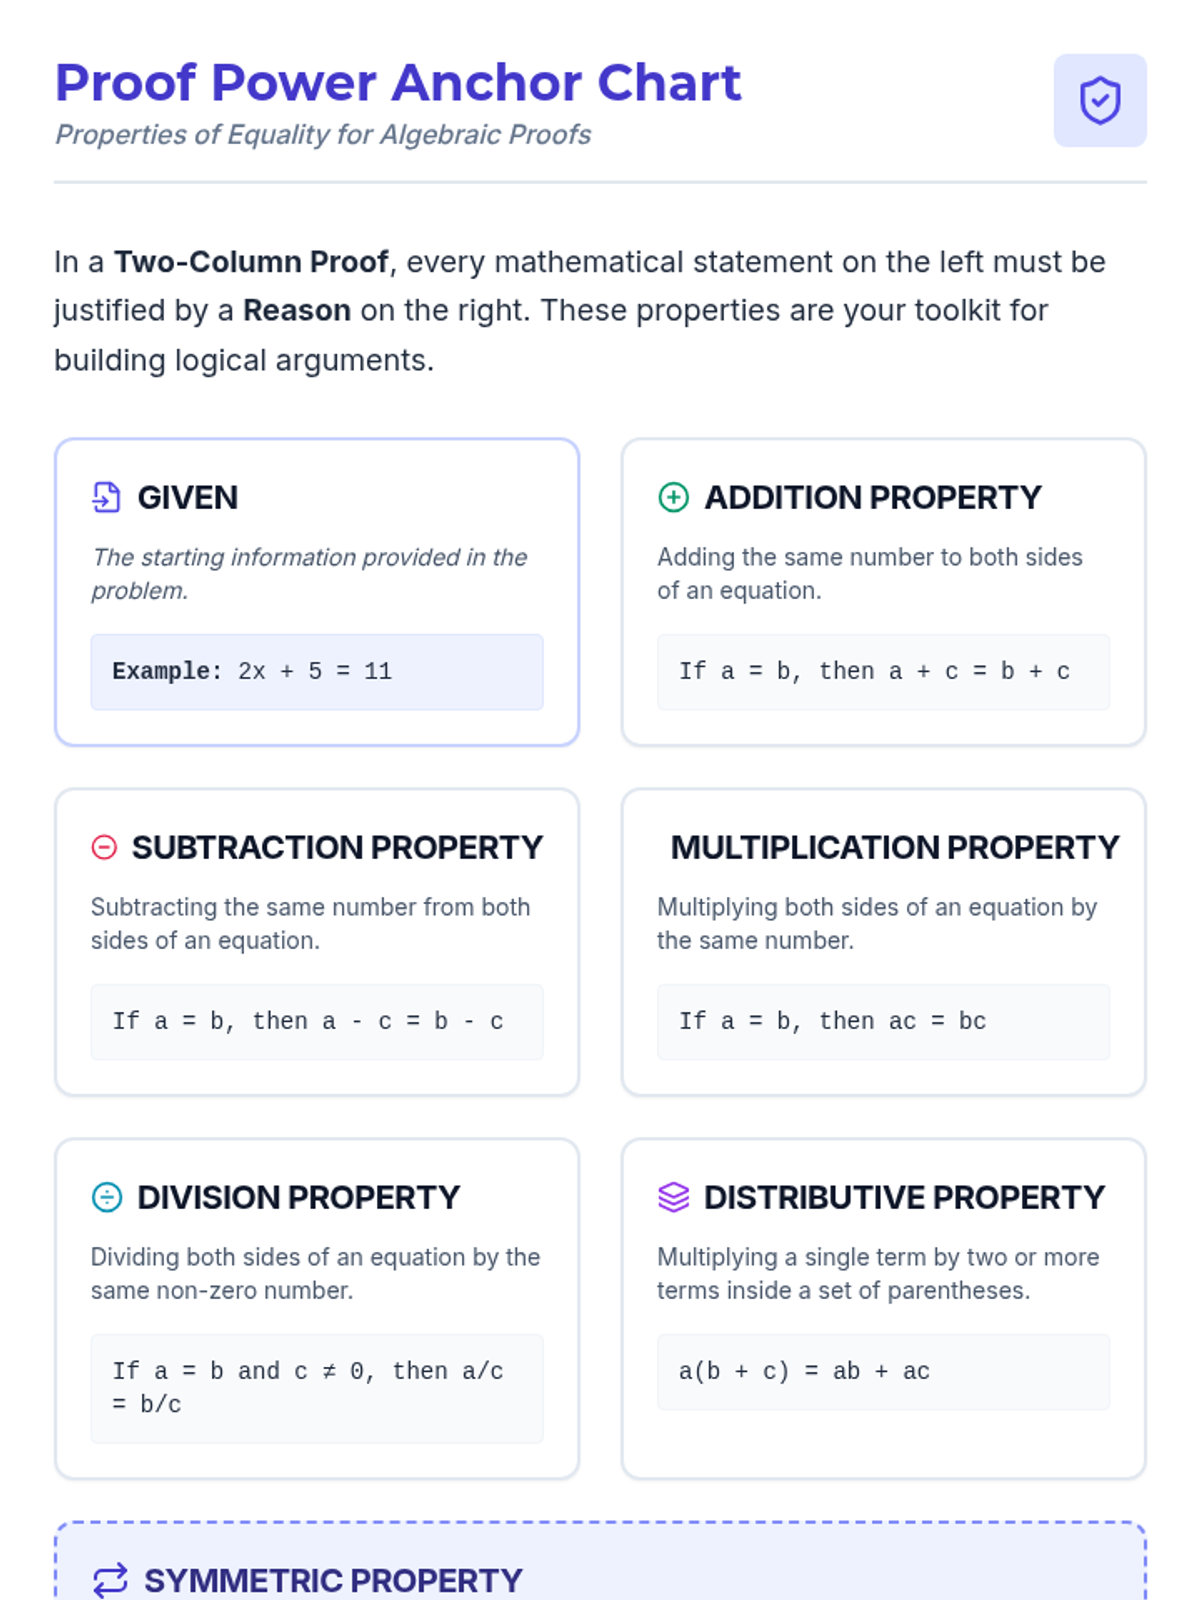Select the Given example formula box
The image size is (1200, 1600).
(x=317, y=672)
